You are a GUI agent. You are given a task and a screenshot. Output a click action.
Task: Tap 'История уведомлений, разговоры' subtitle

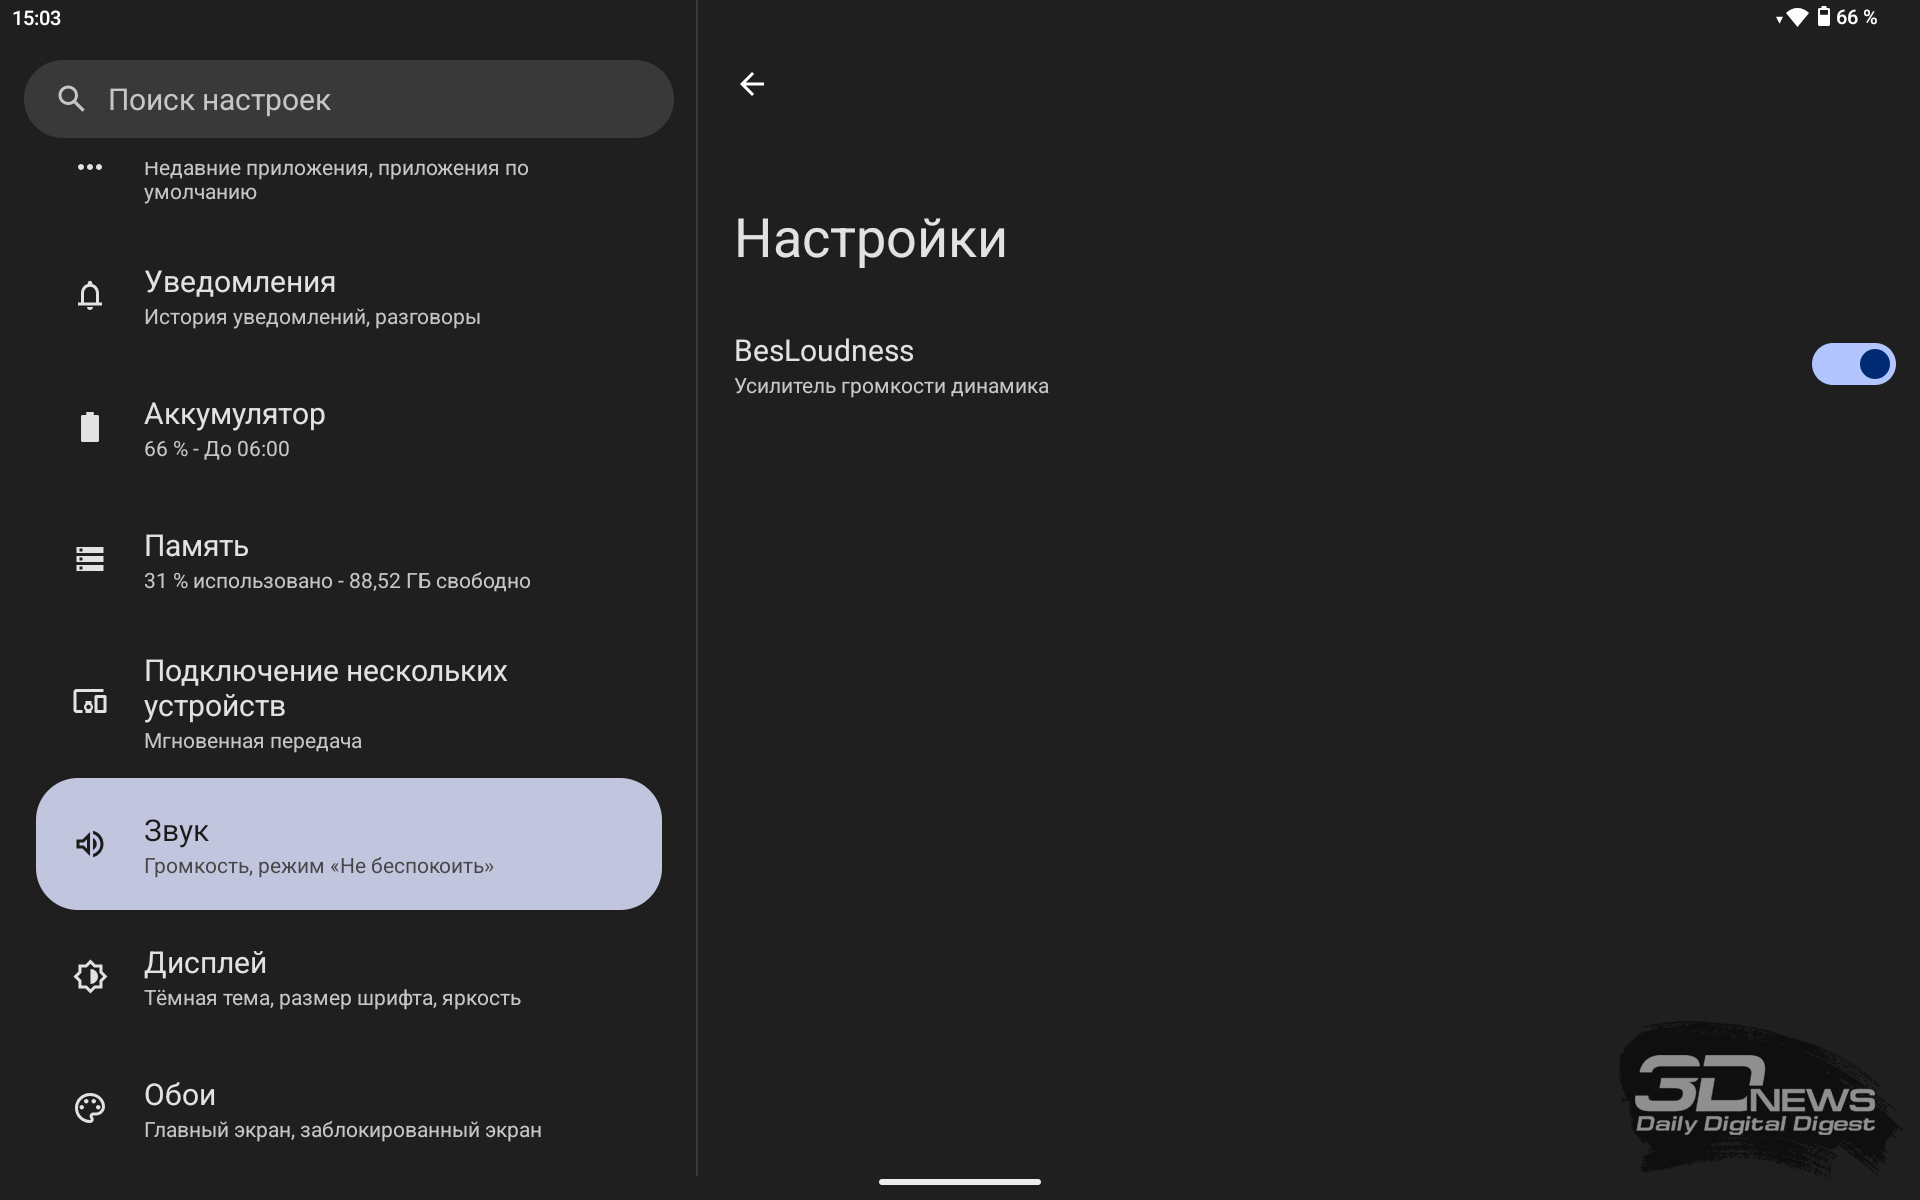coord(312,317)
